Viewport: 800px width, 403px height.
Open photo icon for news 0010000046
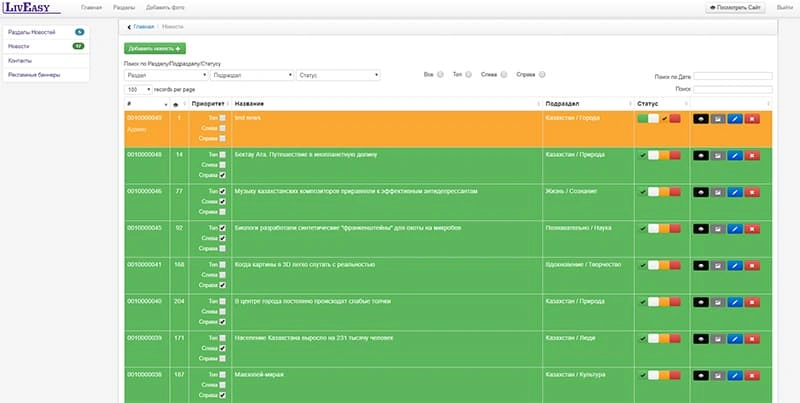point(718,192)
